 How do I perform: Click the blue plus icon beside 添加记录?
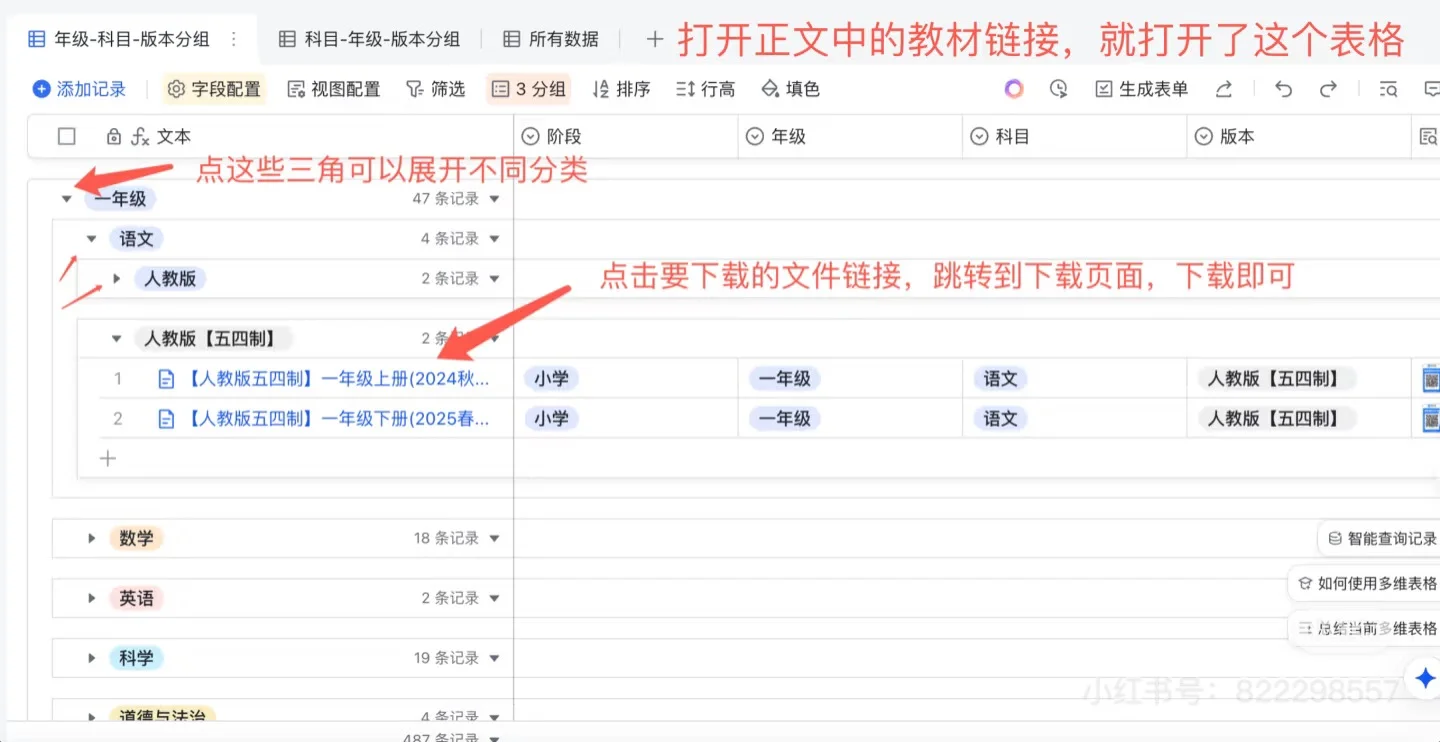click(41, 89)
